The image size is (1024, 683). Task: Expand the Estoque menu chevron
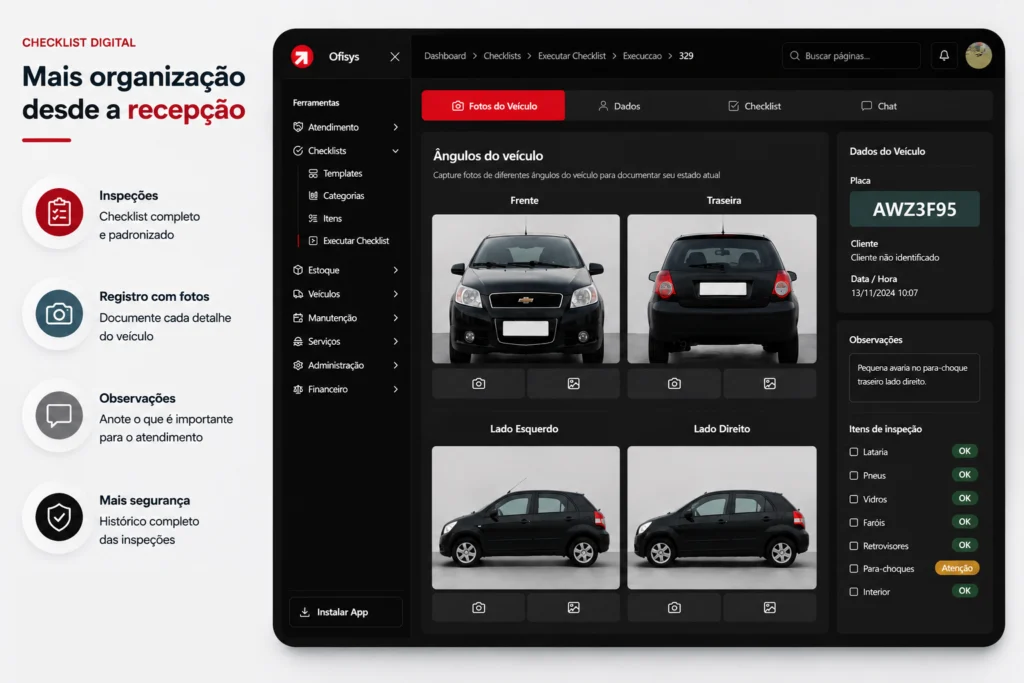[395, 270]
